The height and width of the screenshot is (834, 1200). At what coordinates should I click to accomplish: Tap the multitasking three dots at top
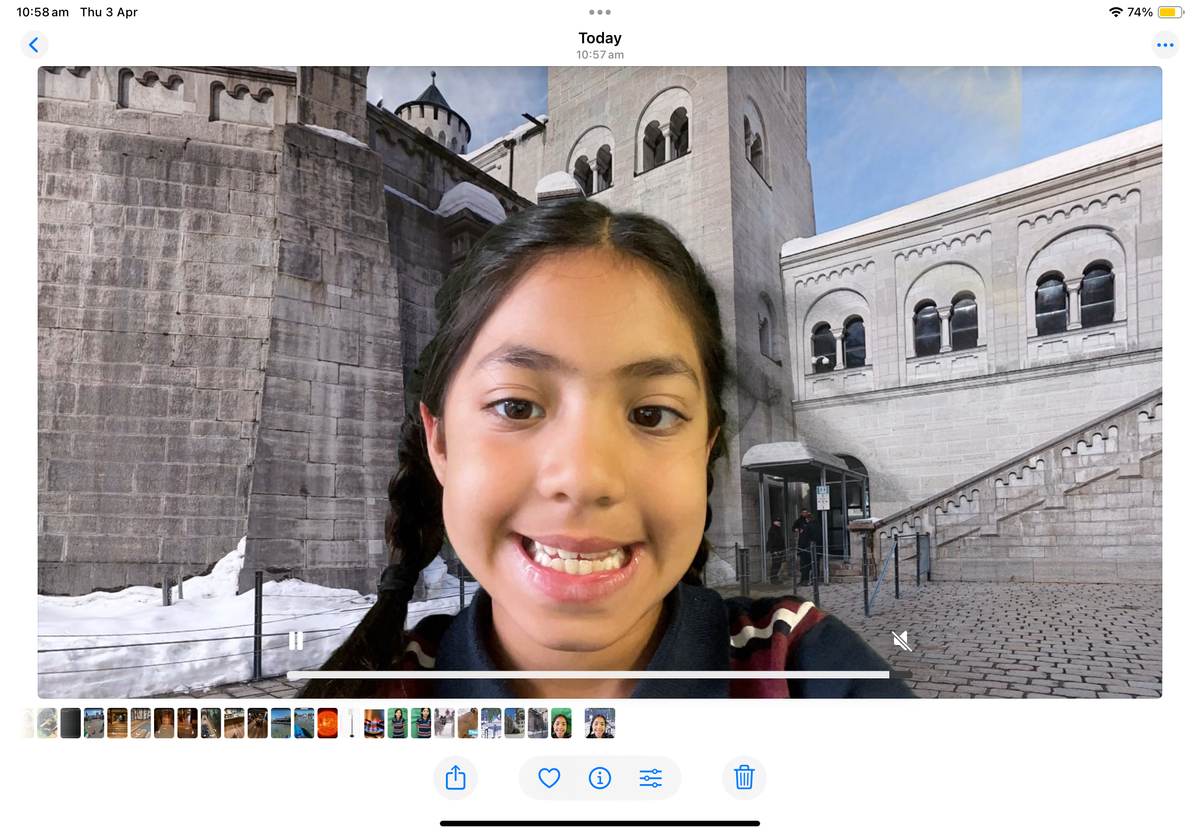tap(600, 12)
